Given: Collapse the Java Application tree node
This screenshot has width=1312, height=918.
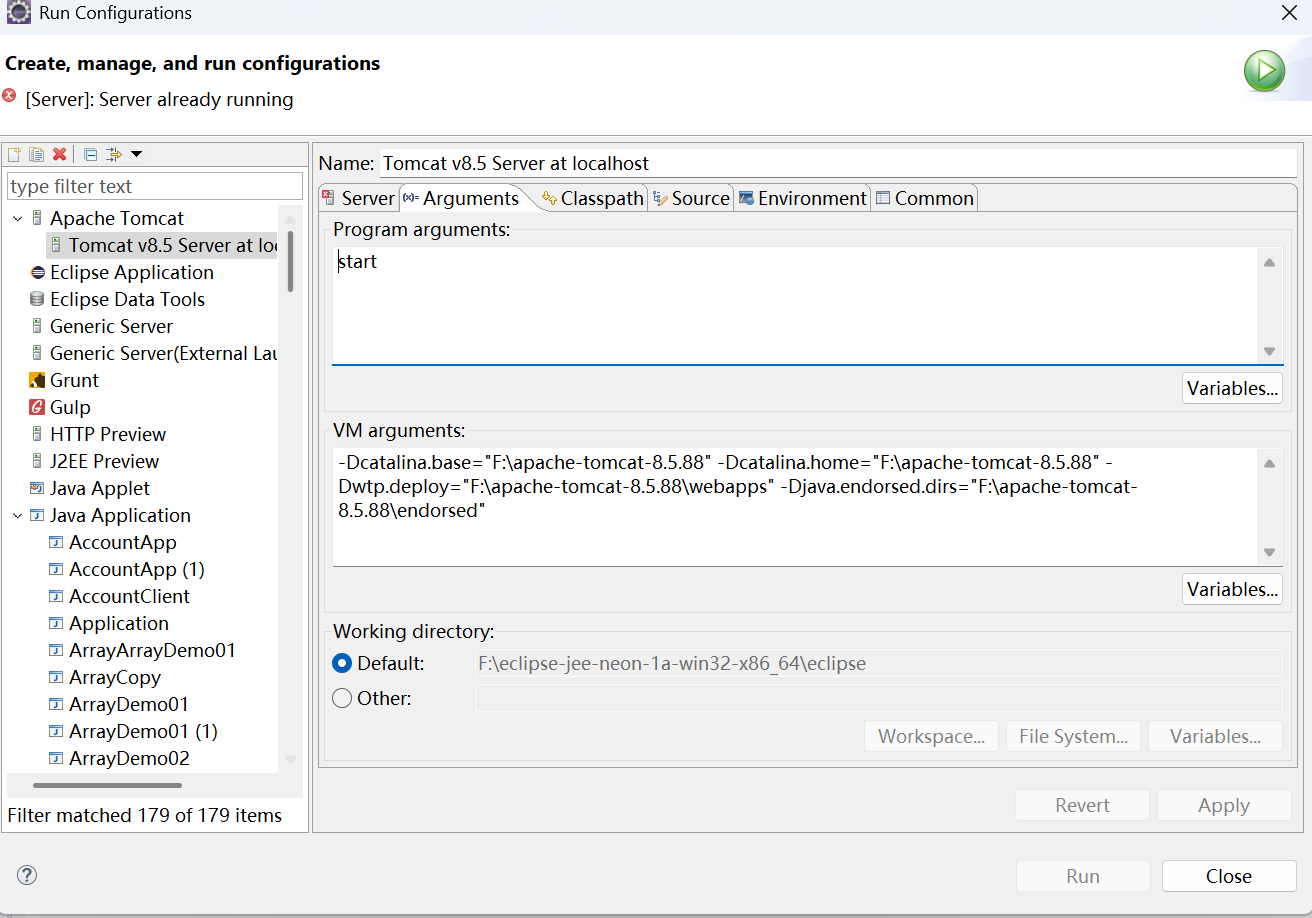Looking at the screenshot, I should click(x=17, y=515).
